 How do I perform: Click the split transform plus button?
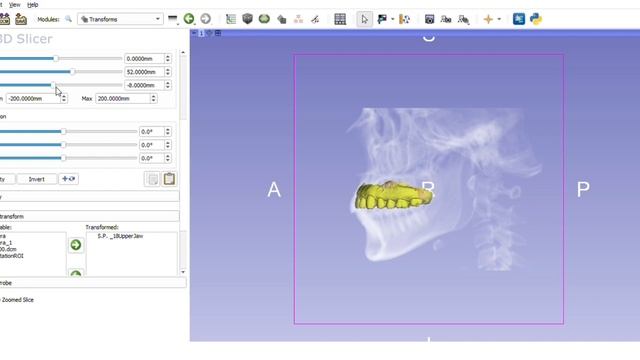68,179
